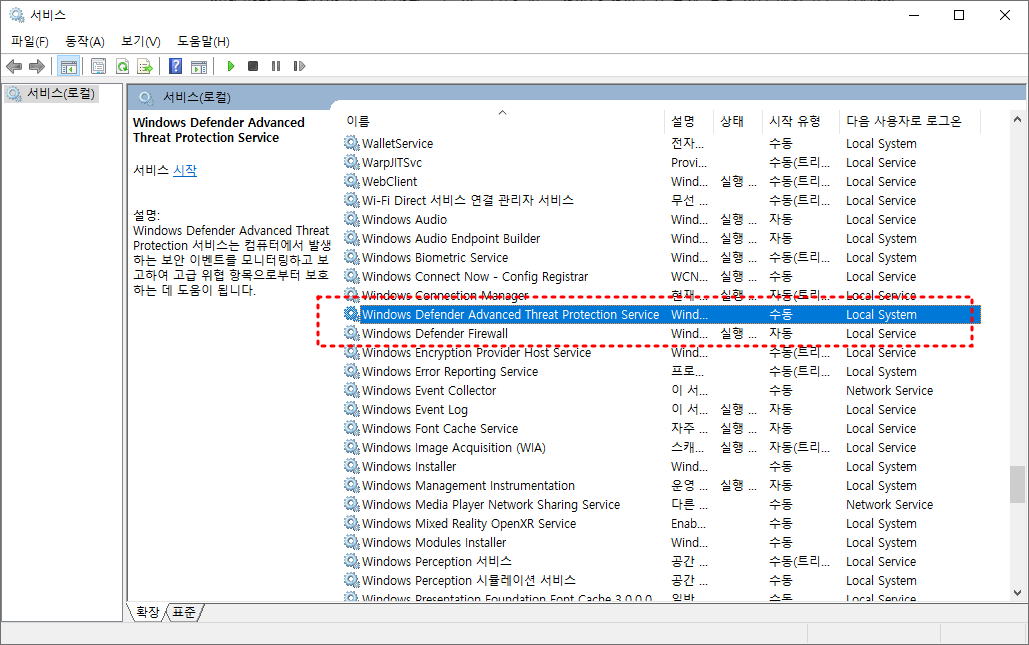This screenshot has width=1029, height=645.
Task: Select the gear icon of the Windows Audio row
Action: point(352,219)
